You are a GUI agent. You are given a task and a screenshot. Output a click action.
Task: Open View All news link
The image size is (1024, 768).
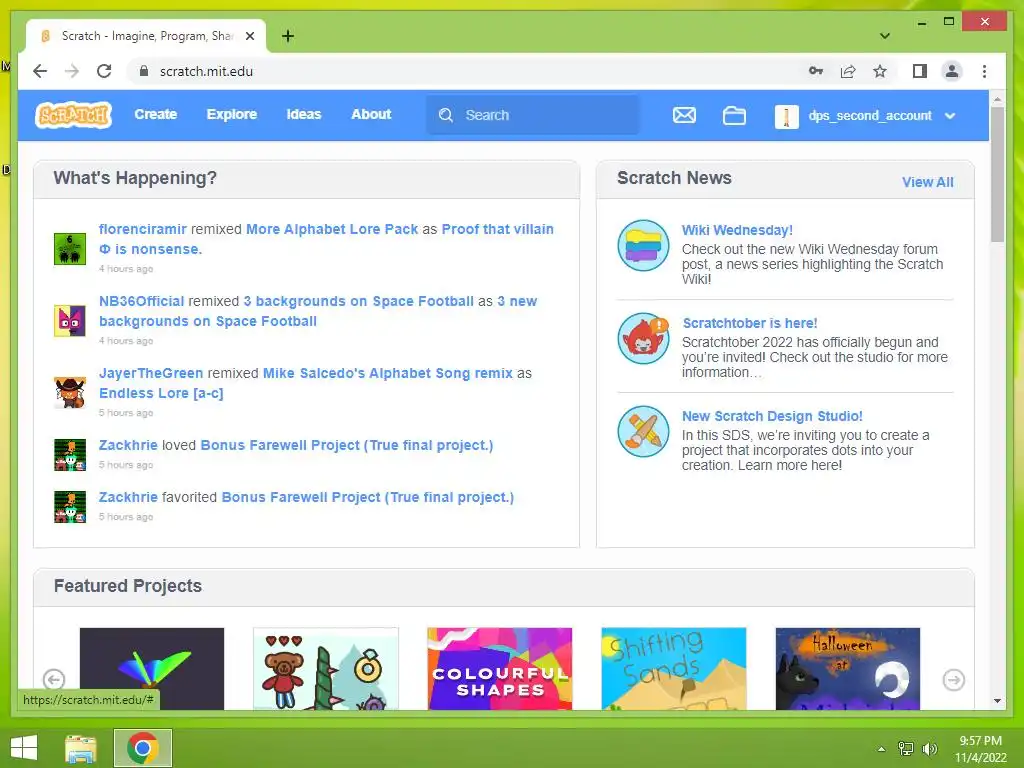pos(927,182)
